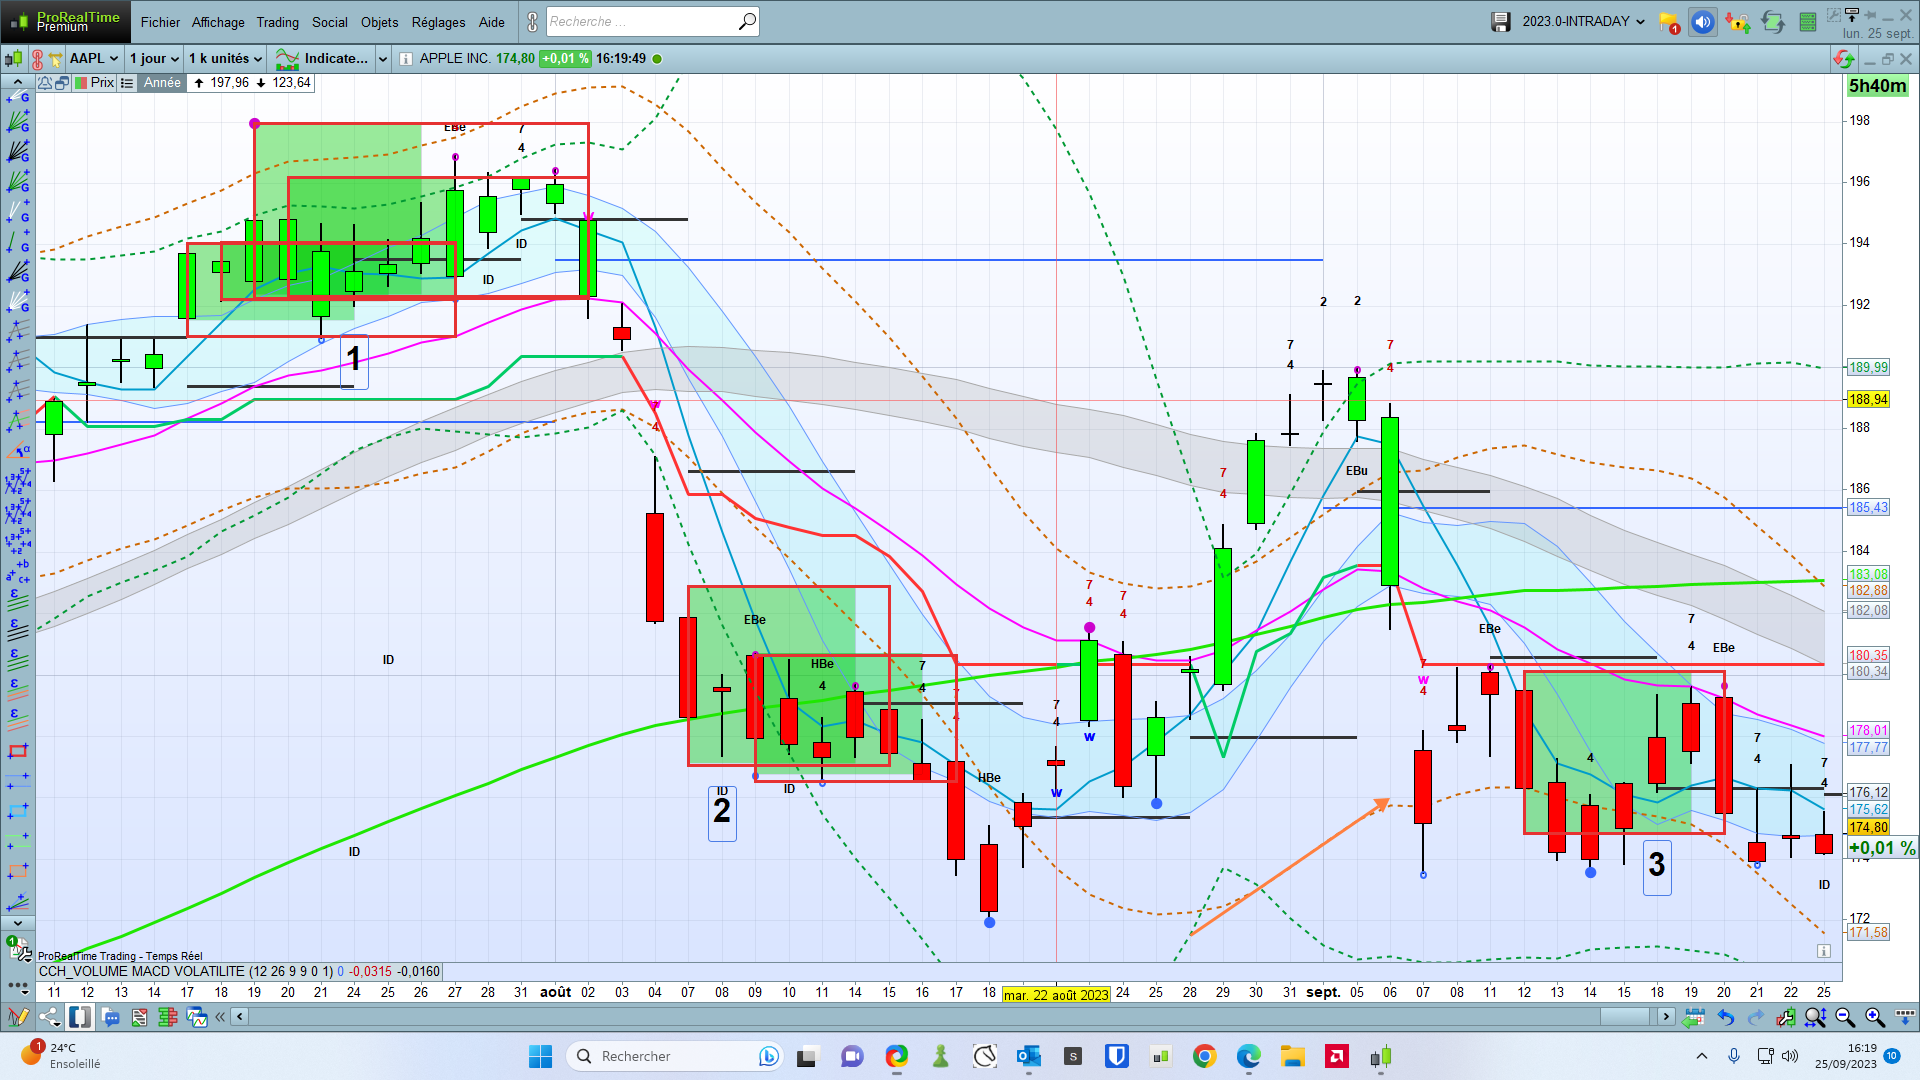Click the Année period button
Image resolution: width=1920 pixels, height=1080 pixels.
[162, 83]
